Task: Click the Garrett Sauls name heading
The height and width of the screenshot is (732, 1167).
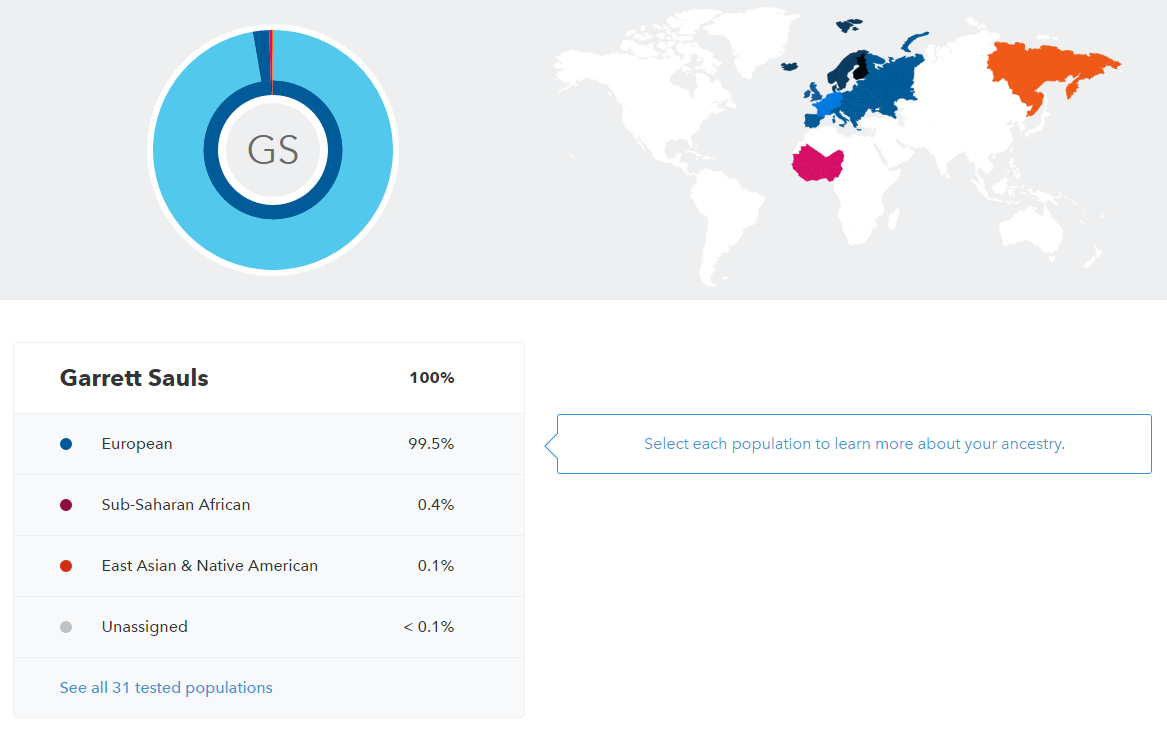Action: pos(134,378)
